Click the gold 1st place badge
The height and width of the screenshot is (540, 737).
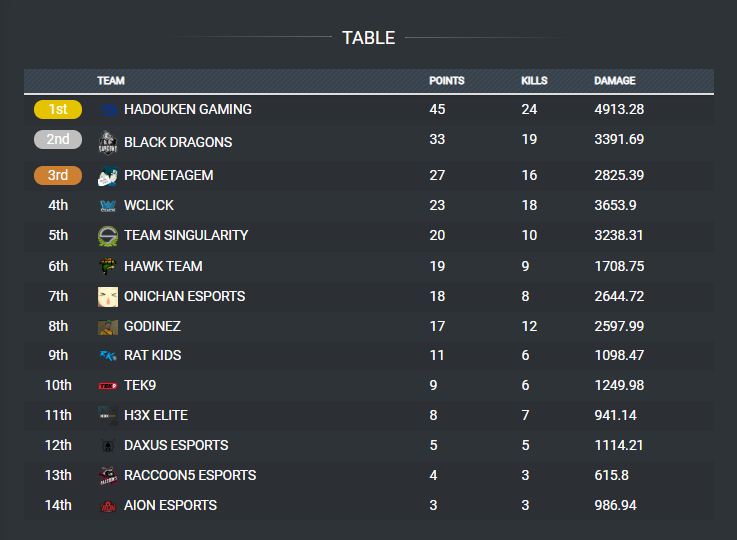point(58,110)
